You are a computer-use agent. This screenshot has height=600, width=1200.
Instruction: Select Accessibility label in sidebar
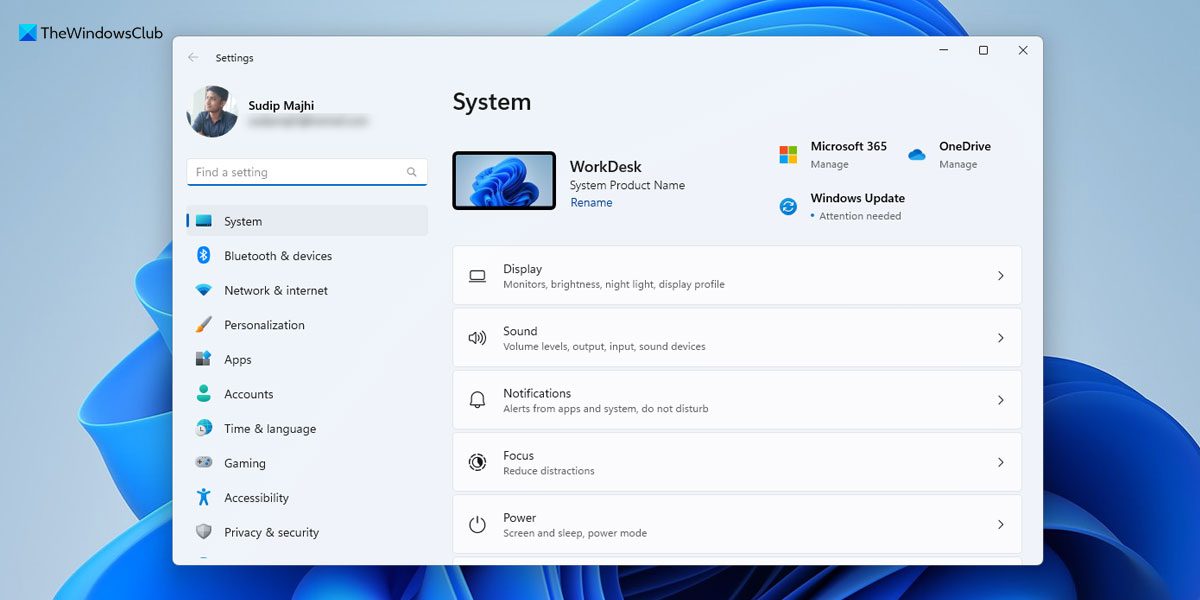(256, 498)
